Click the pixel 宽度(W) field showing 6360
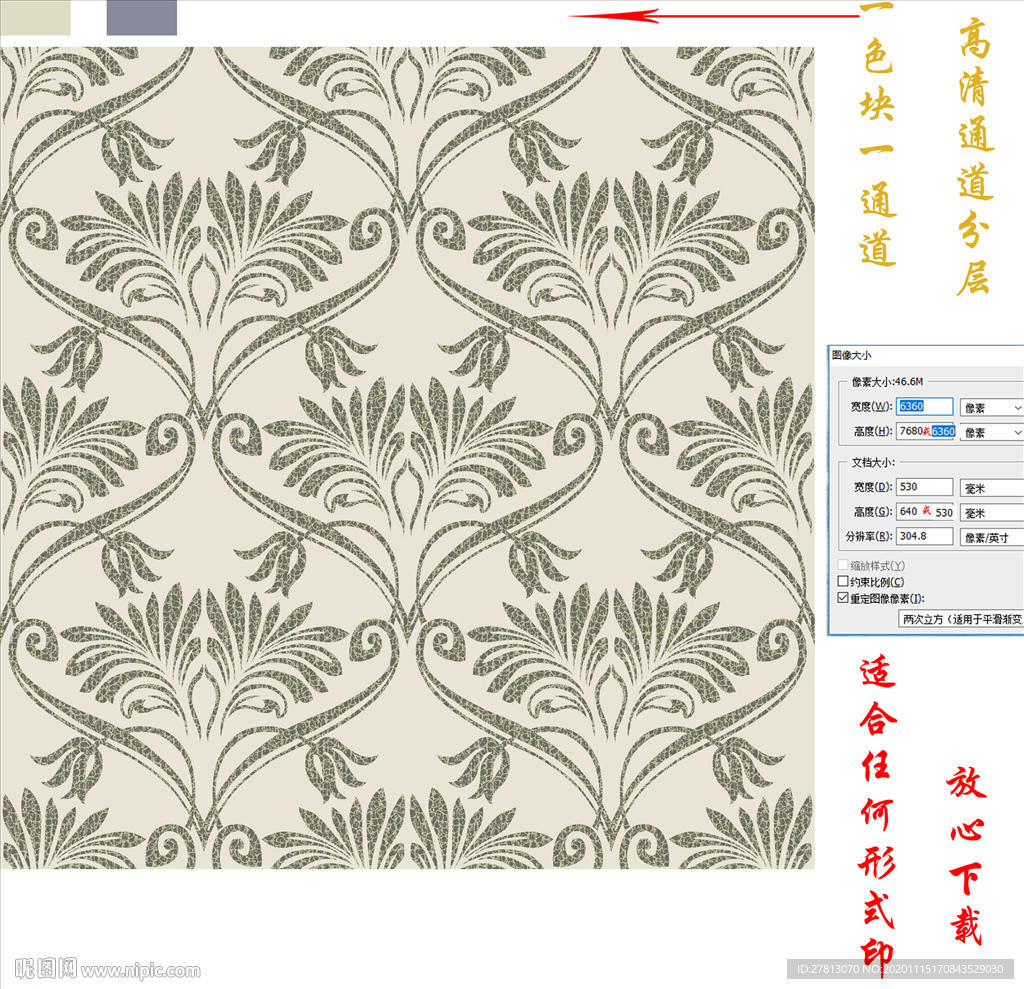Screen dimensions: 1024x989 (x=924, y=407)
